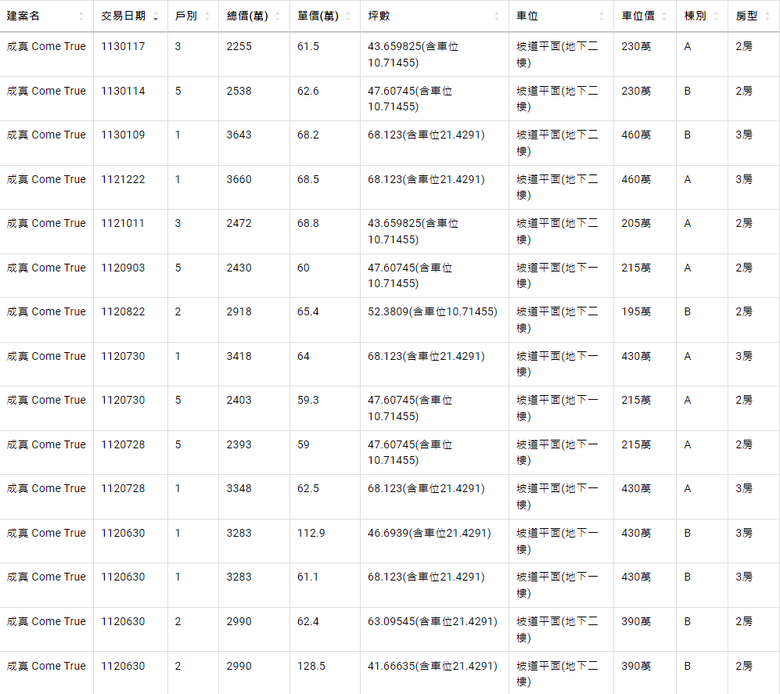Click parking price 205萬

point(636,223)
